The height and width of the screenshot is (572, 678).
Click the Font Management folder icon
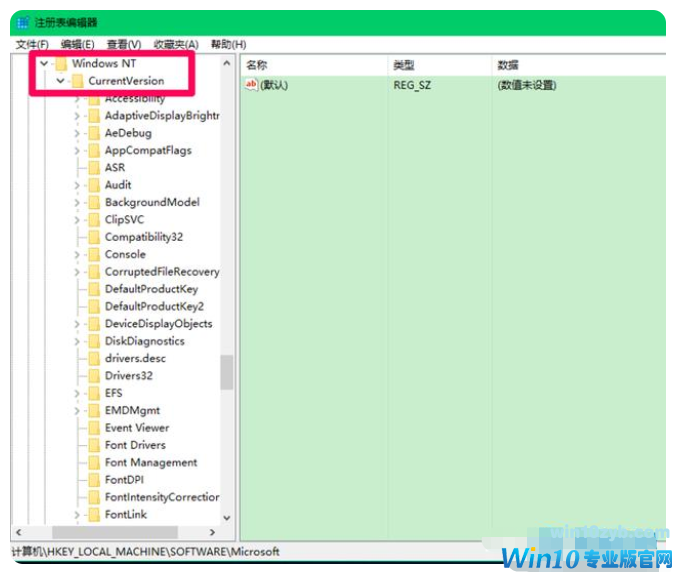pos(94,463)
